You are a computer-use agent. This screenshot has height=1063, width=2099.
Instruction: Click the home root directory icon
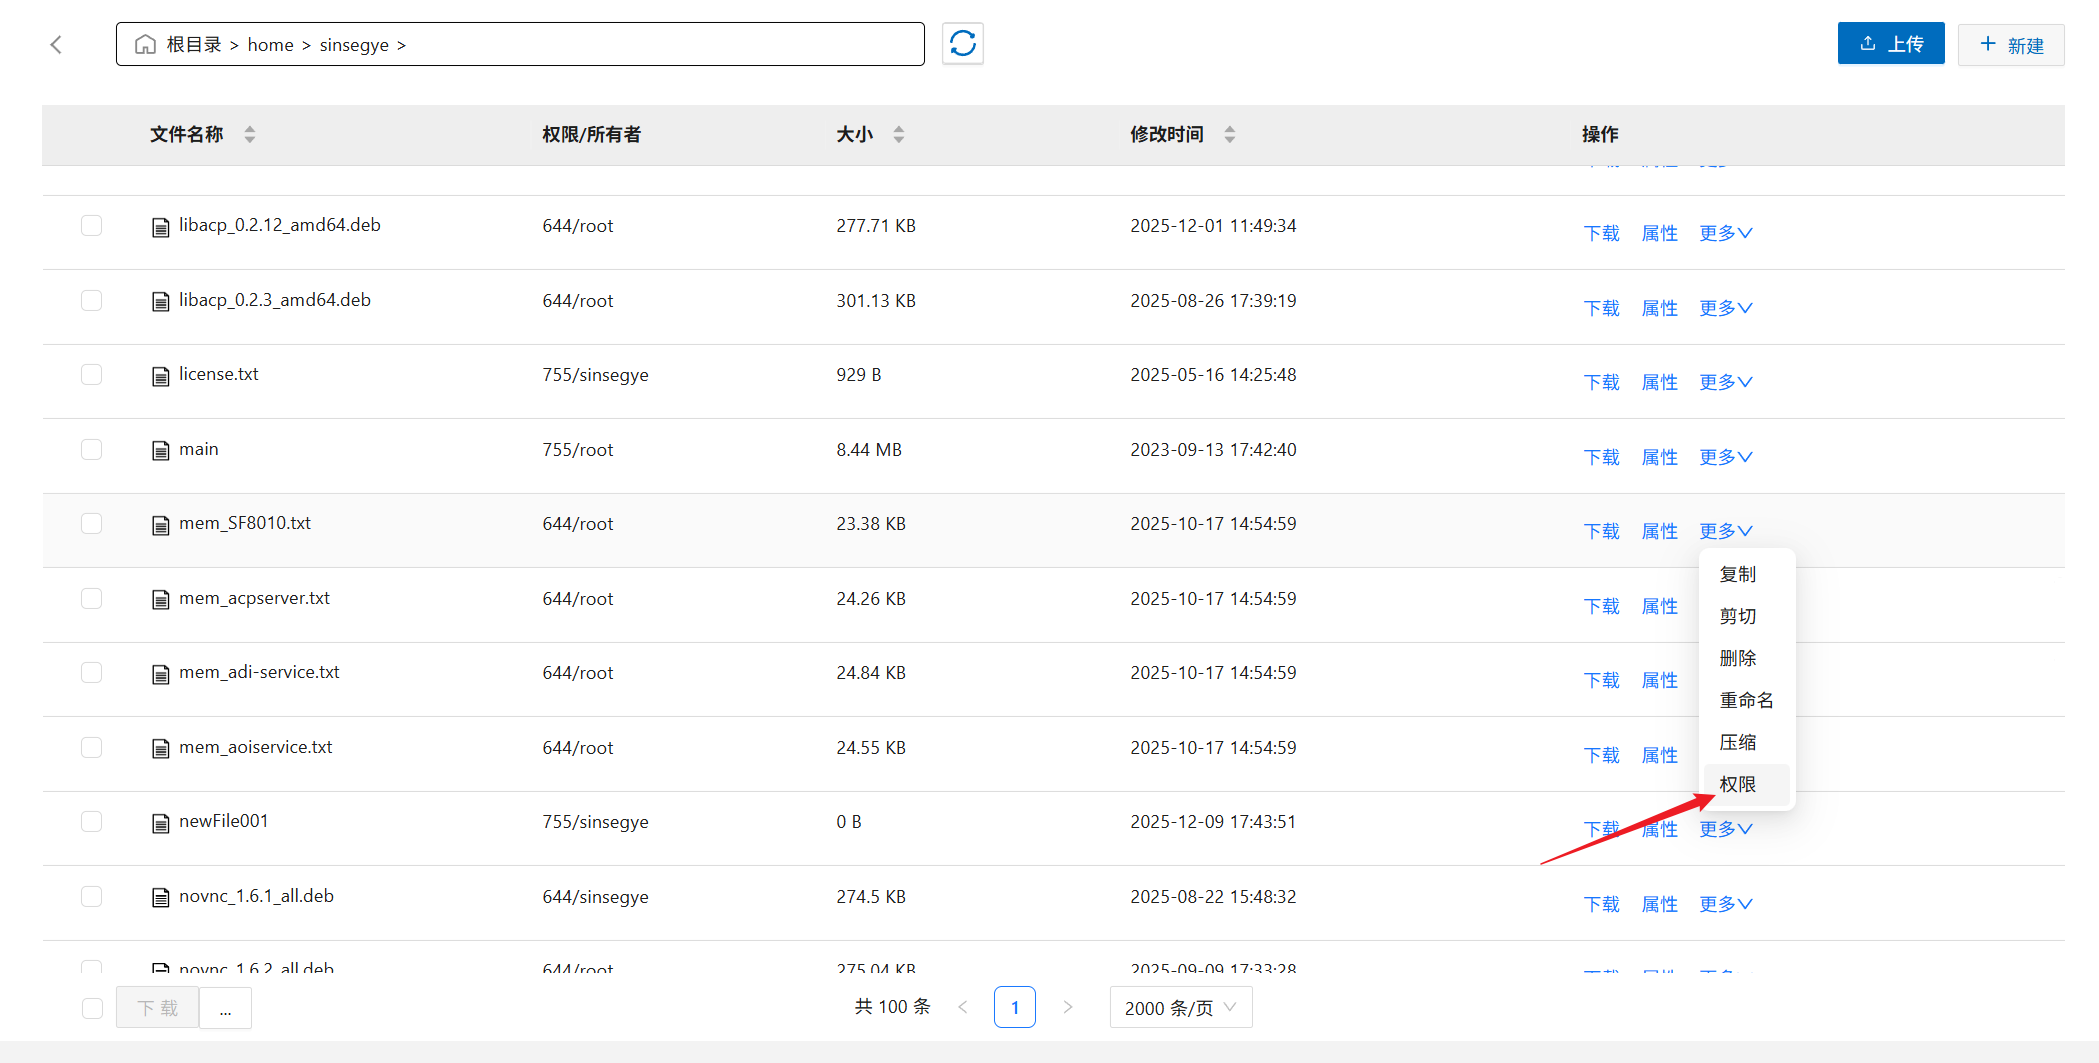(146, 45)
